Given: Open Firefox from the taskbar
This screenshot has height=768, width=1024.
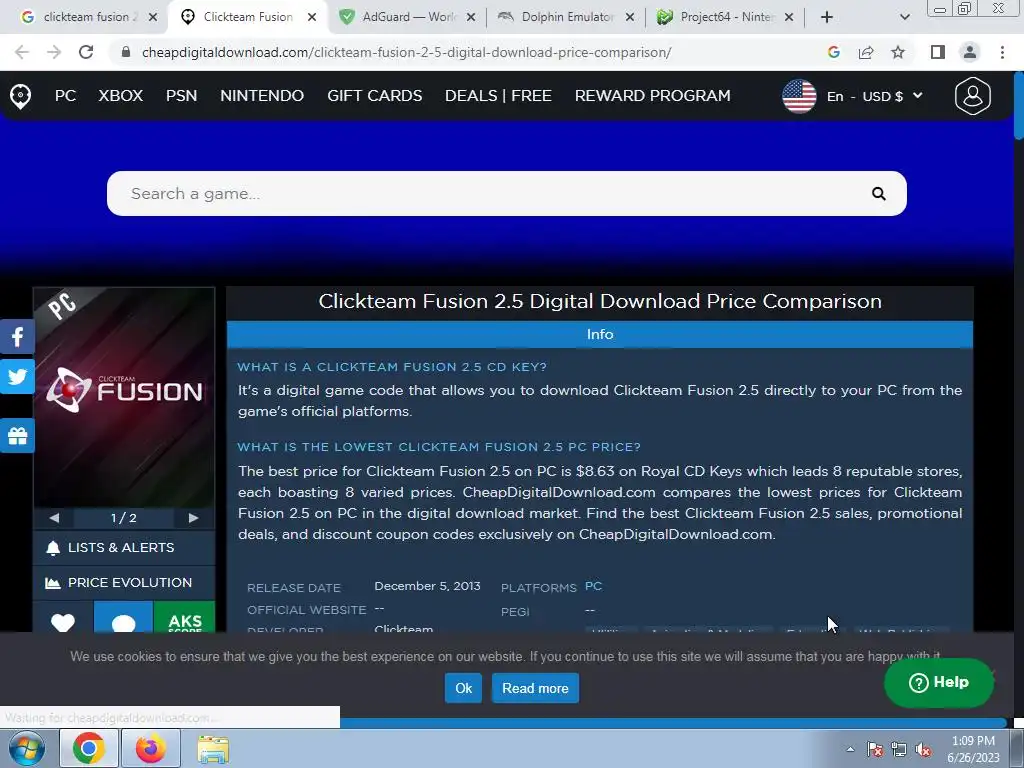Looking at the screenshot, I should [x=150, y=748].
